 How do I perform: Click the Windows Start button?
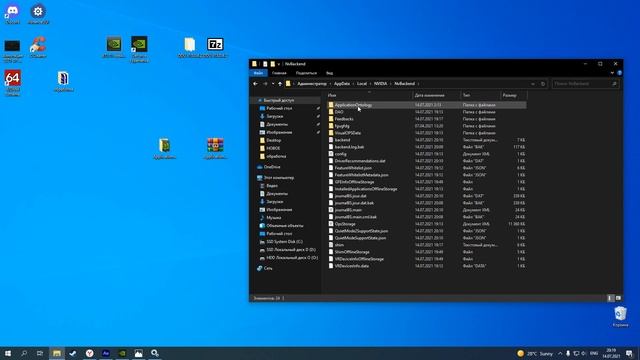pyautogui.click(x=8, y=353)
